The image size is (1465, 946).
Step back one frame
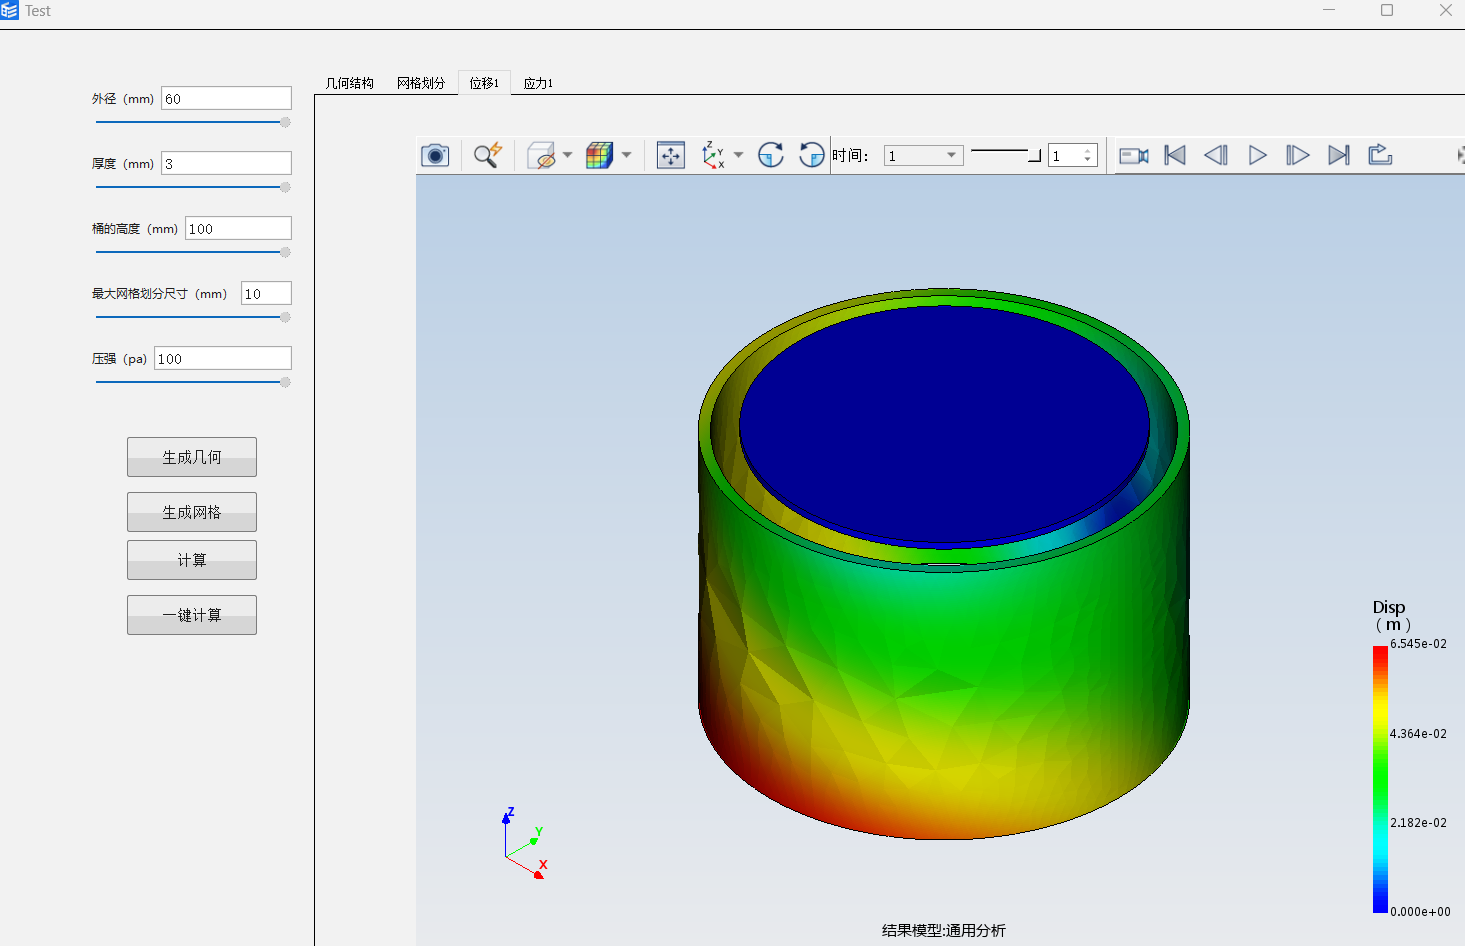(x=1216, y=155)
